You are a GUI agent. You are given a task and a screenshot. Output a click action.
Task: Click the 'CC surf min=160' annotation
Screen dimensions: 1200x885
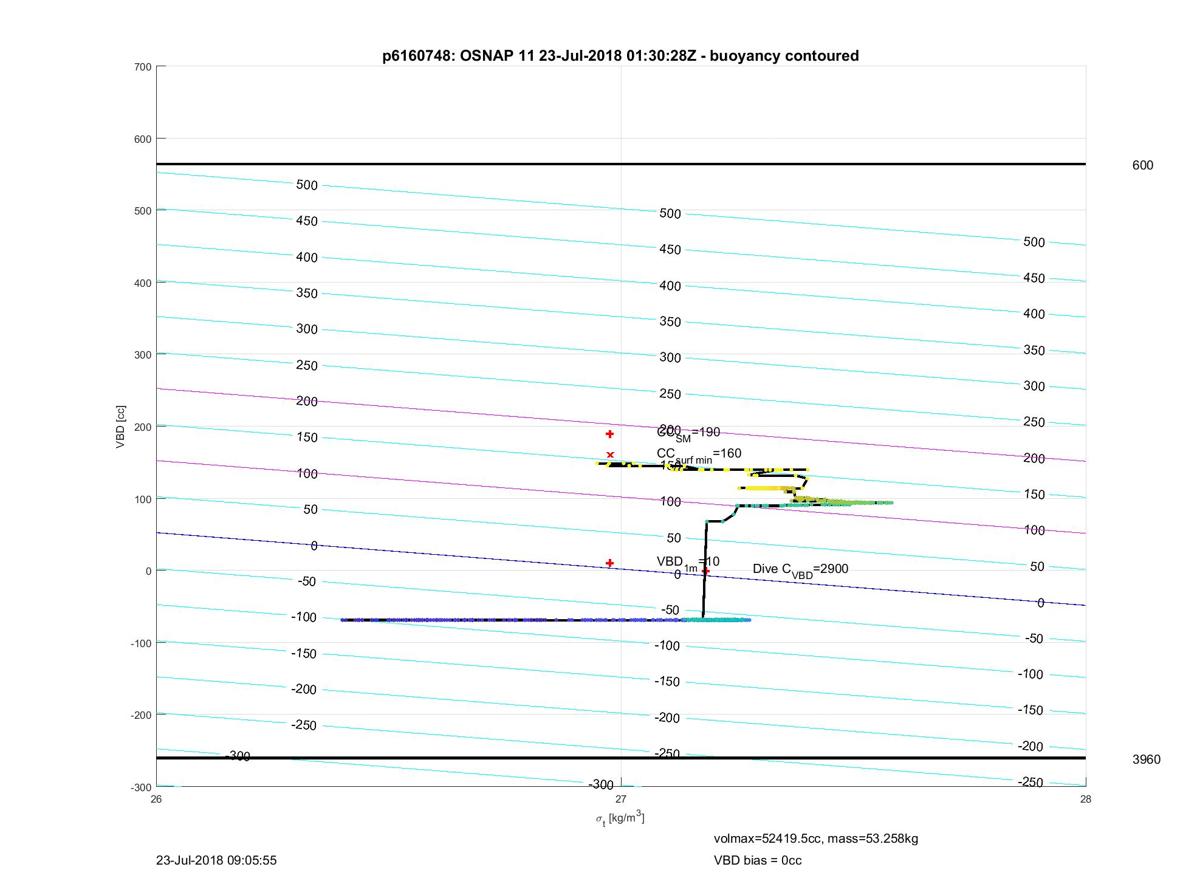[699, 455]
